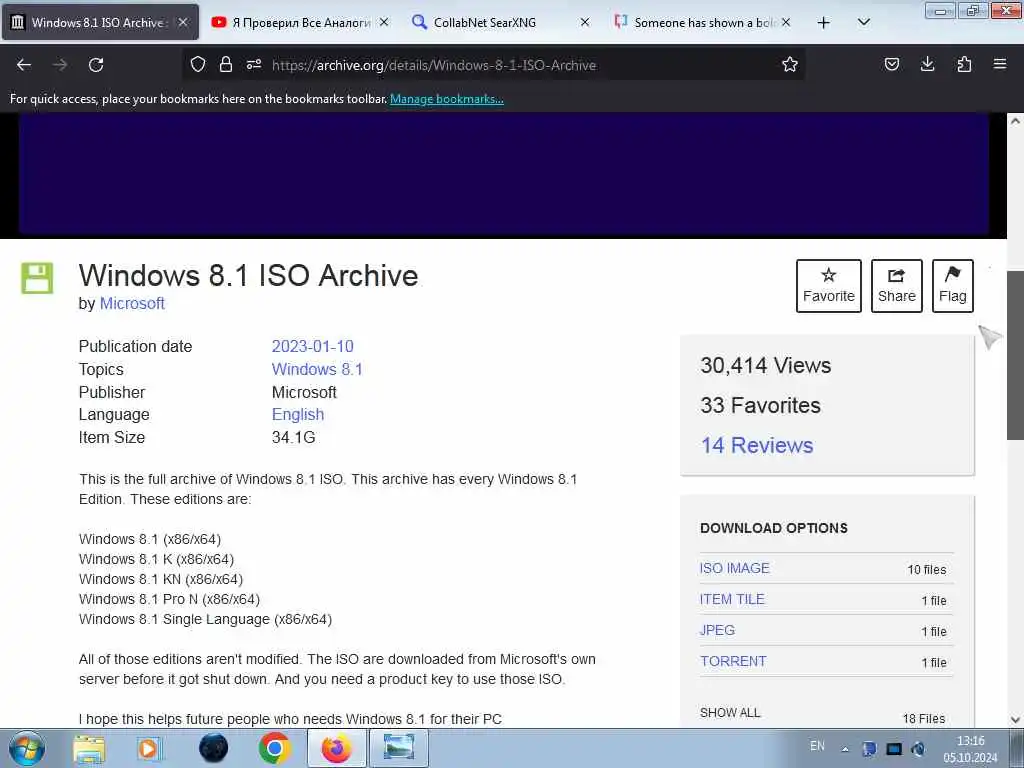Open ITEM TILE download option
This screenshot has height=768, width=1024.
click(x=732, y=599)
